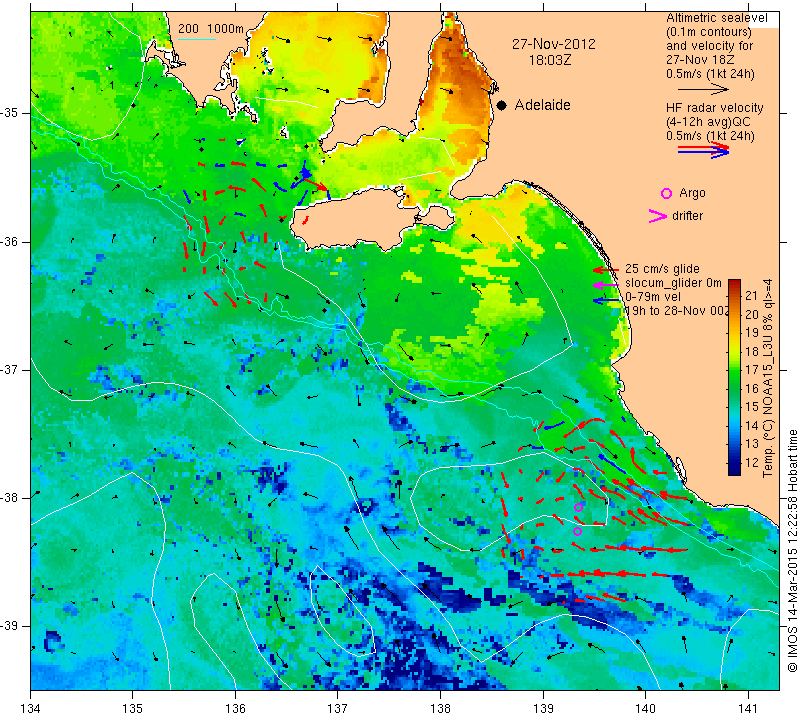
Task: Click the latitude axis label -39
Action: (10, 626)
